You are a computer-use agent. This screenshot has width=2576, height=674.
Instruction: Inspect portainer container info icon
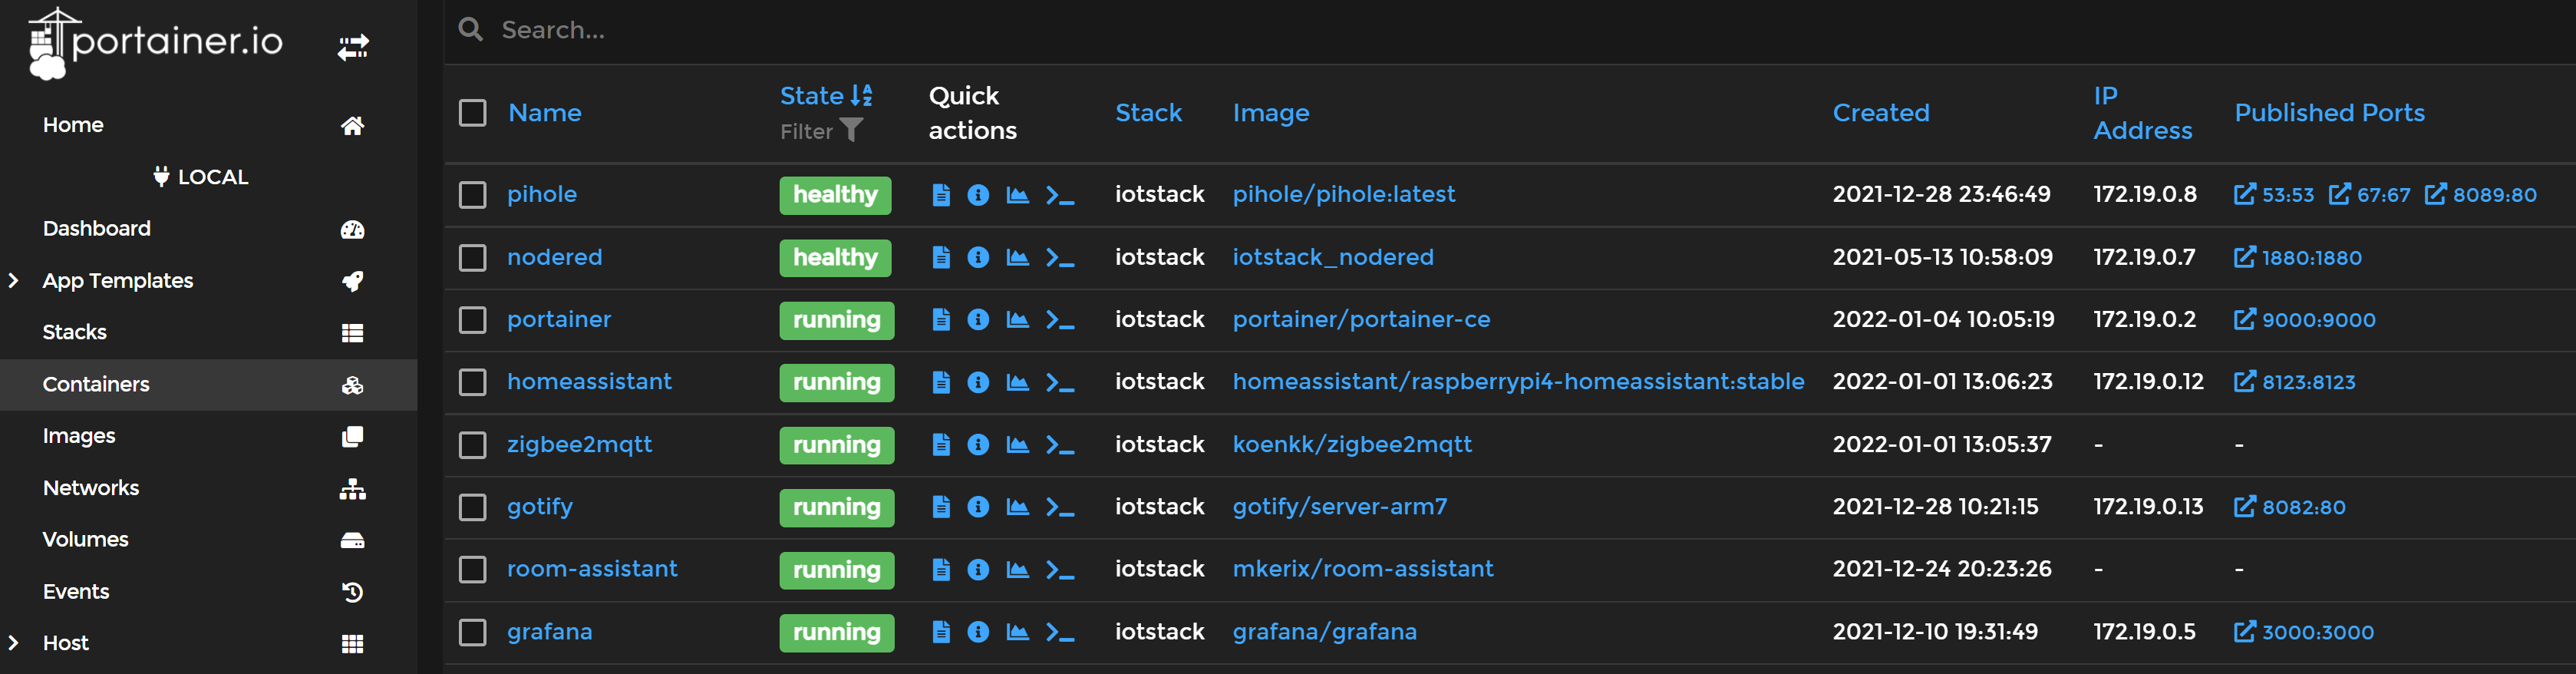tap(978, 319)
